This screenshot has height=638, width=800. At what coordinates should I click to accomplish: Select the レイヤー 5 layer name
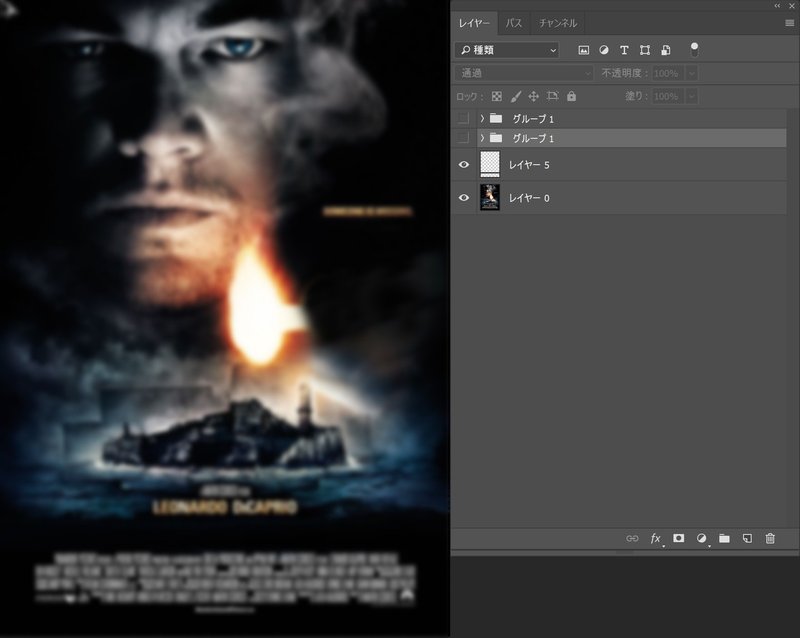point(529,165)
